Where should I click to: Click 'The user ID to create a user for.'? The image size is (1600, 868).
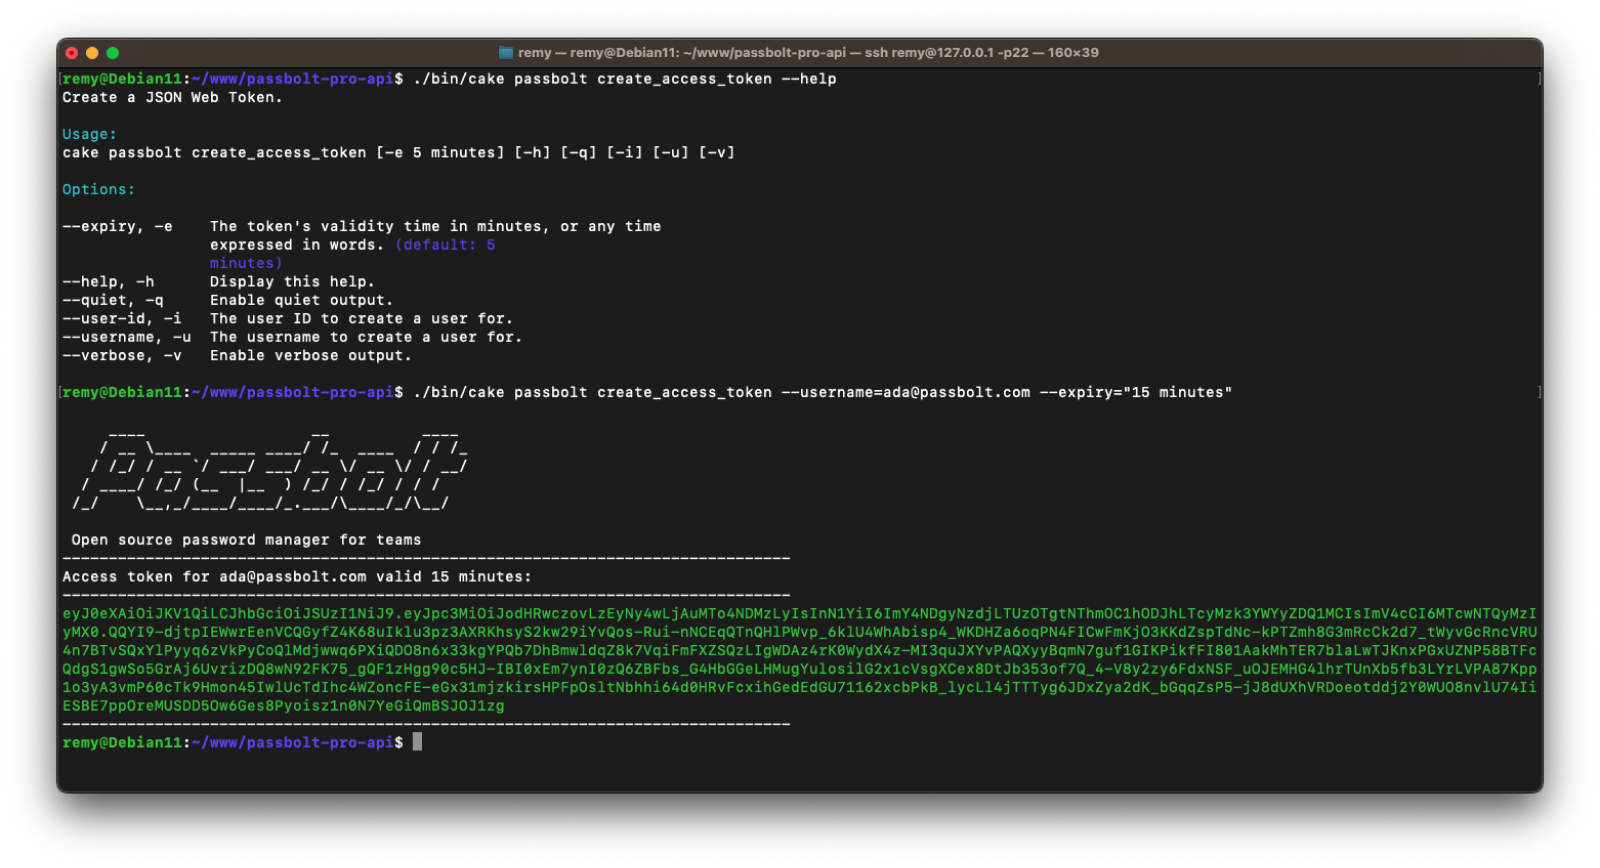361,319
